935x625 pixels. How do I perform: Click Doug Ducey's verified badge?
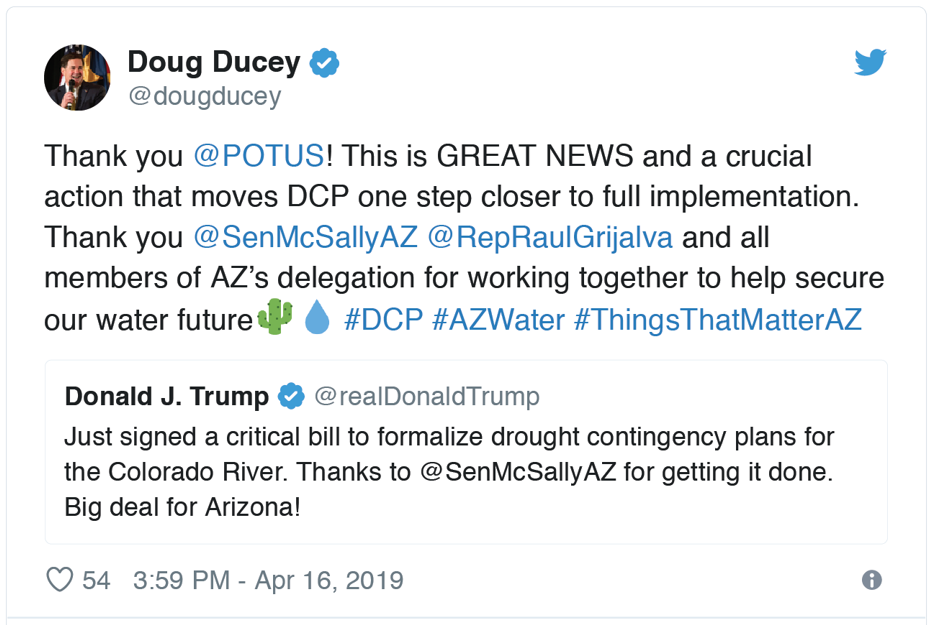[324, 63]
